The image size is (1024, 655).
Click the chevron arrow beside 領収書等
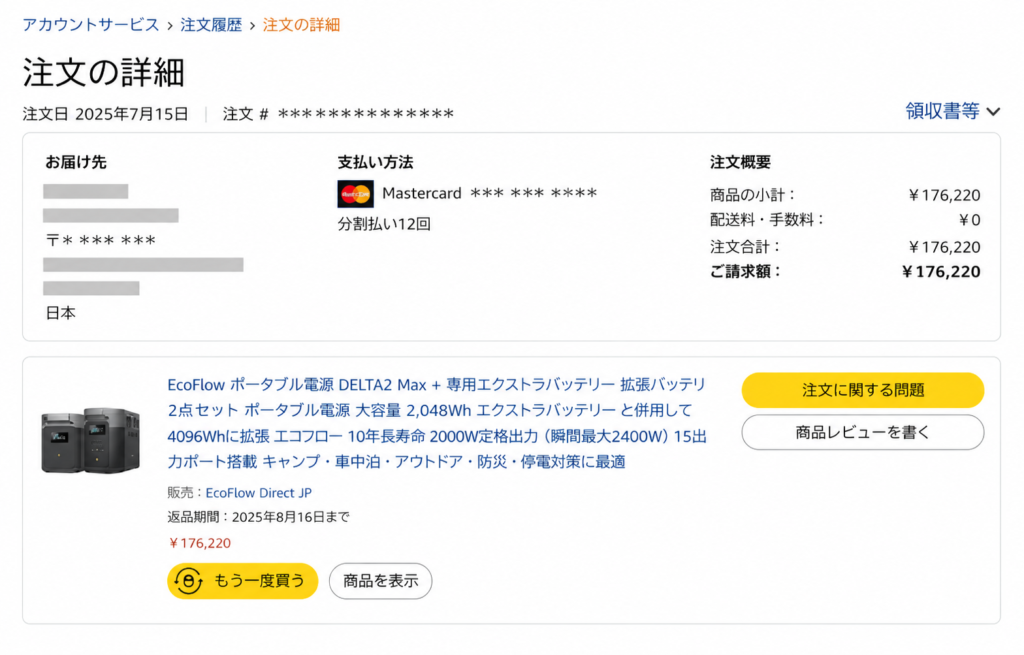tap(993, 112)
